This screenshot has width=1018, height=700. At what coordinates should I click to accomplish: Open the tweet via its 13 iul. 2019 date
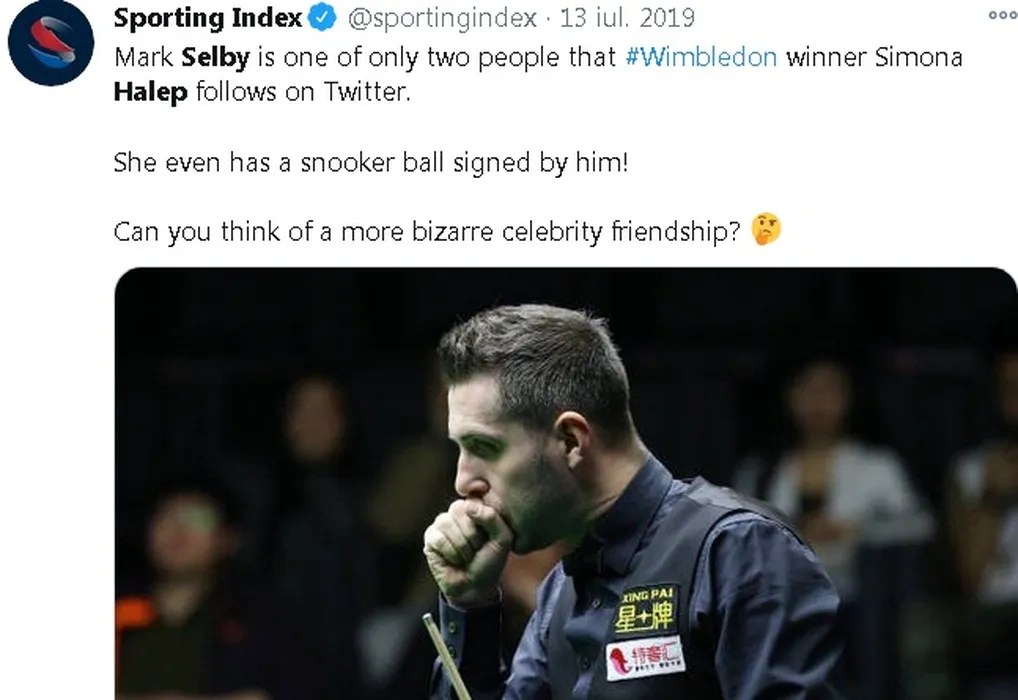tap(627, 18)
